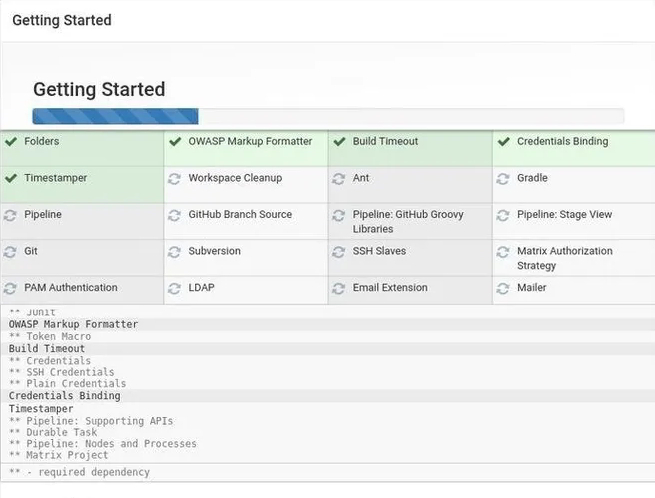Click the Getting Started dialog title
Screen dimensions: 655x498
click(x=62, y=20)
